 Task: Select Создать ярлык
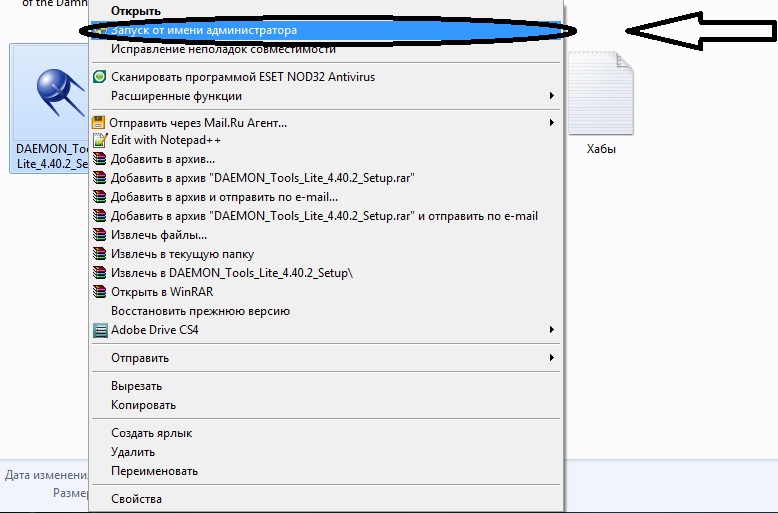point(326,433)
